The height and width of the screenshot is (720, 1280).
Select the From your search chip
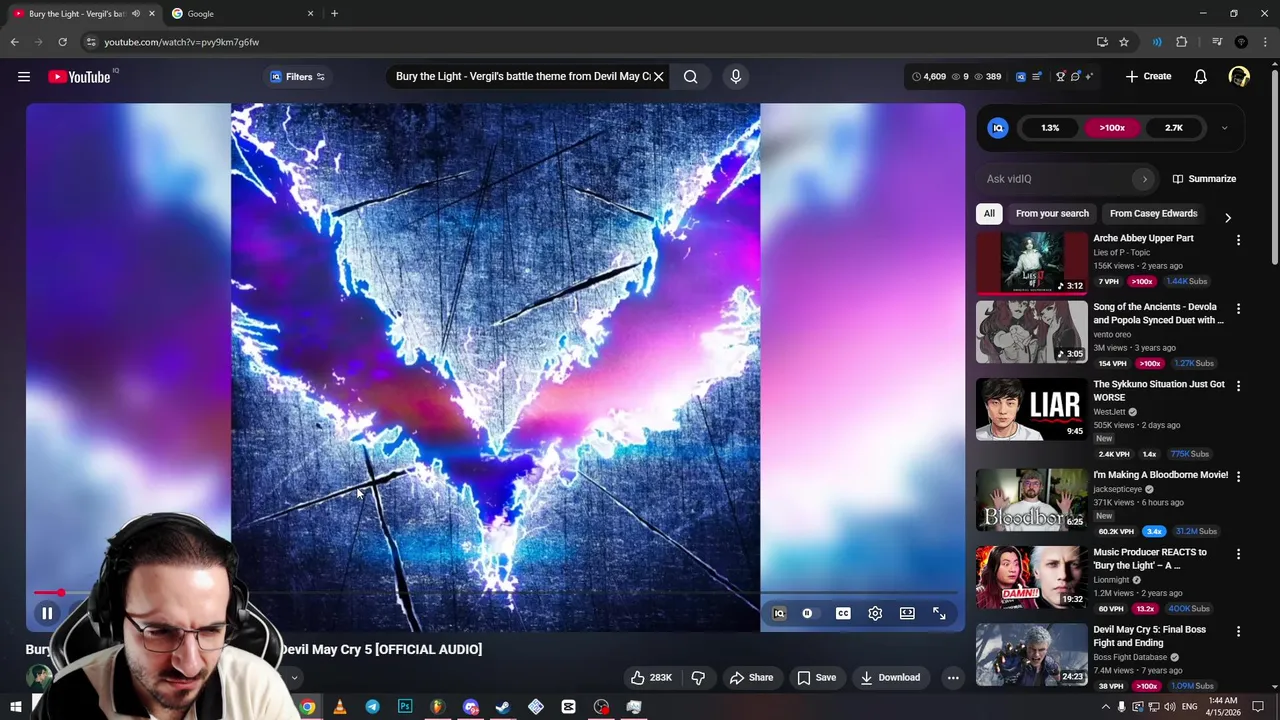pyautogui.click(x=1052, y=213)
